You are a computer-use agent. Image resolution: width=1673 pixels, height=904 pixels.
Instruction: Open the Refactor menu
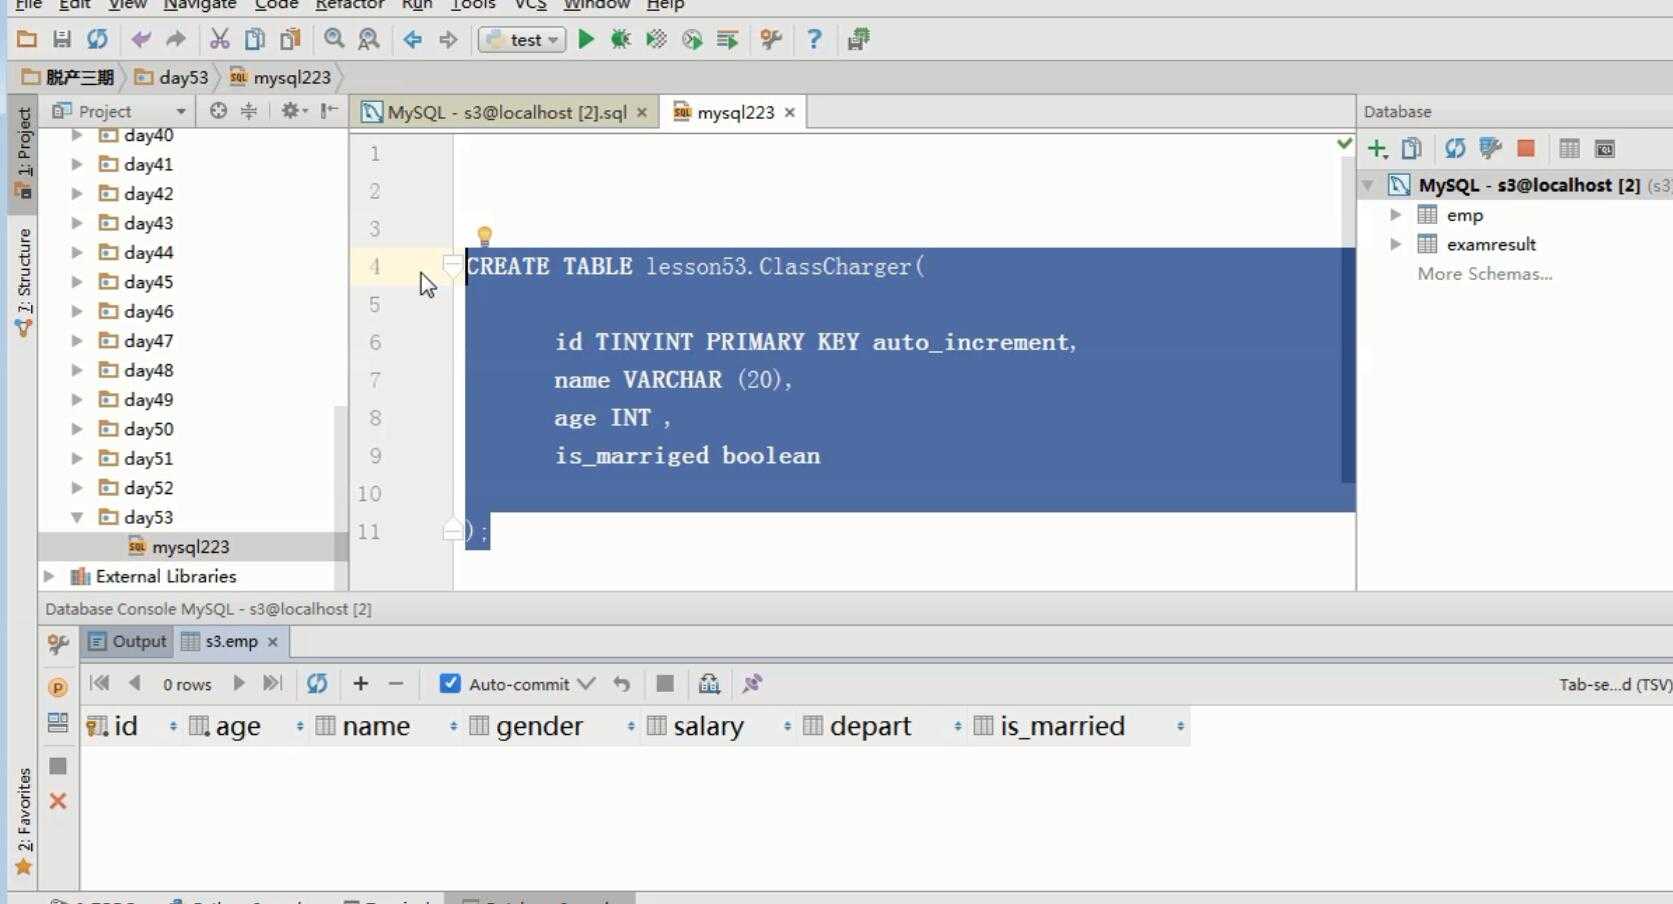click(349, 5)
